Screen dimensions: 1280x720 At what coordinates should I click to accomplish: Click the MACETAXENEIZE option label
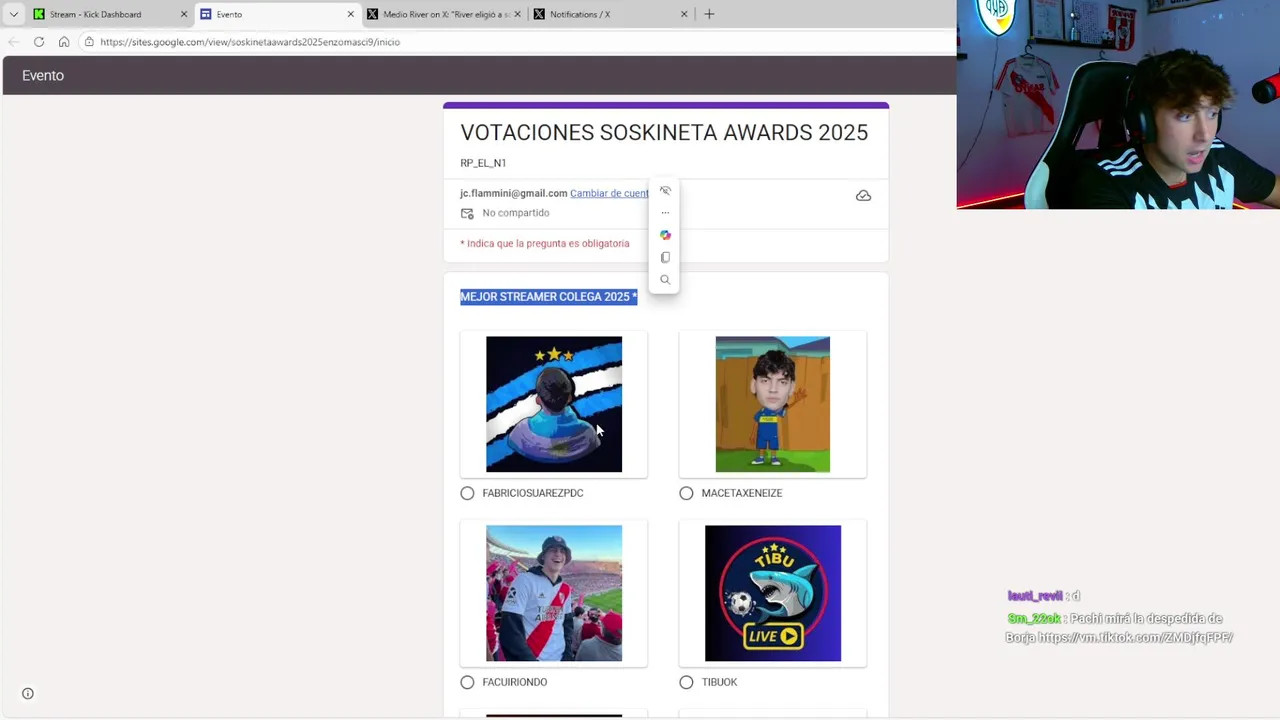[742, 493]
